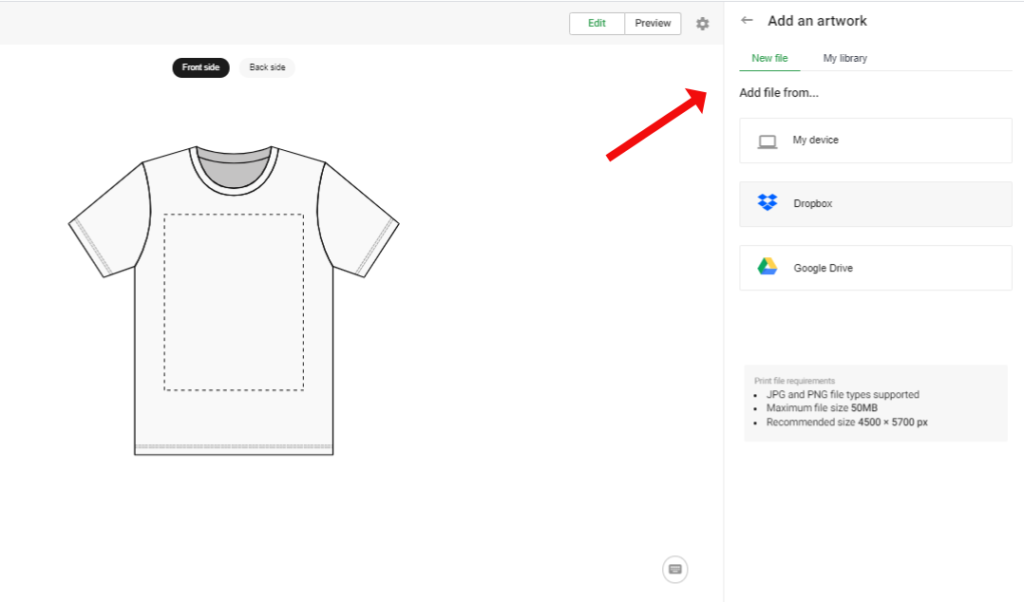Open the settings gear icon
This screenshot has width=1024, height=602.
coord(702,23)
